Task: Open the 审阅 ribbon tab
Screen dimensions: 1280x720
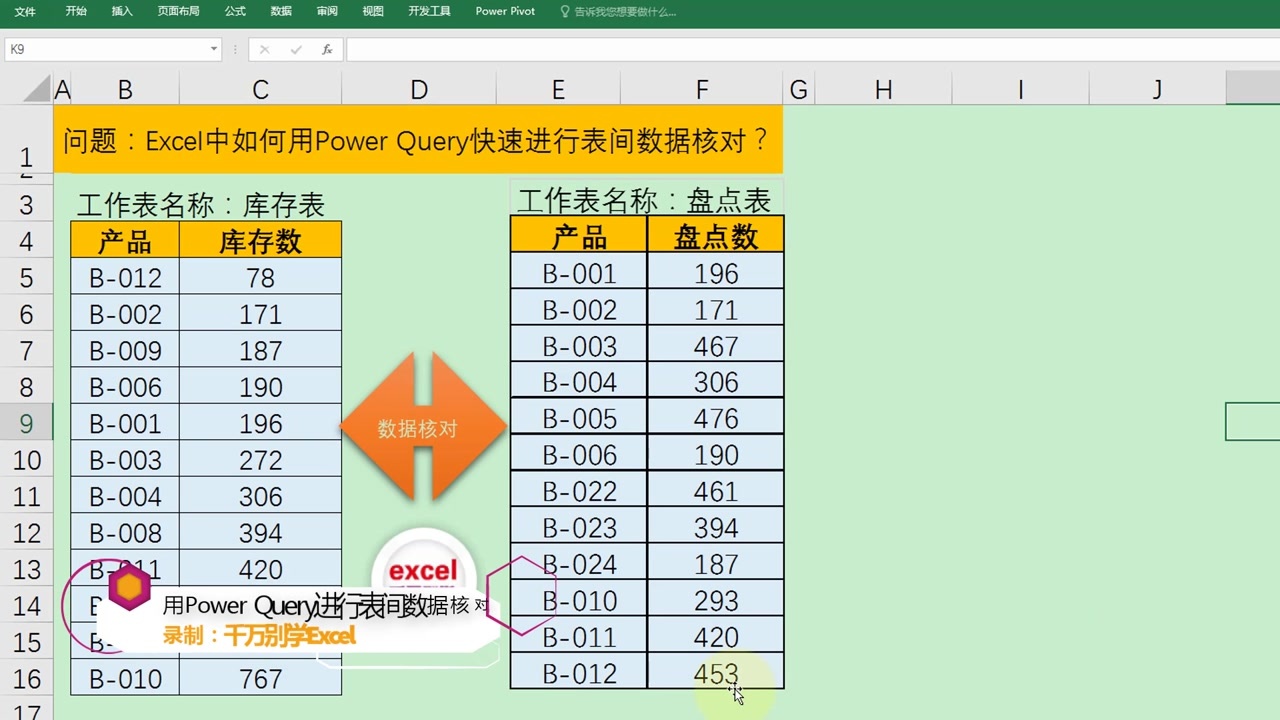Action: tap(327, 11)
